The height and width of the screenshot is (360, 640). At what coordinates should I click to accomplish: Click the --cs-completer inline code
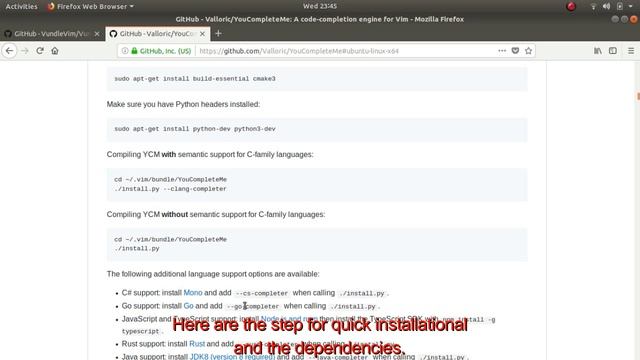pyautogui.click(x=262, y=293)
